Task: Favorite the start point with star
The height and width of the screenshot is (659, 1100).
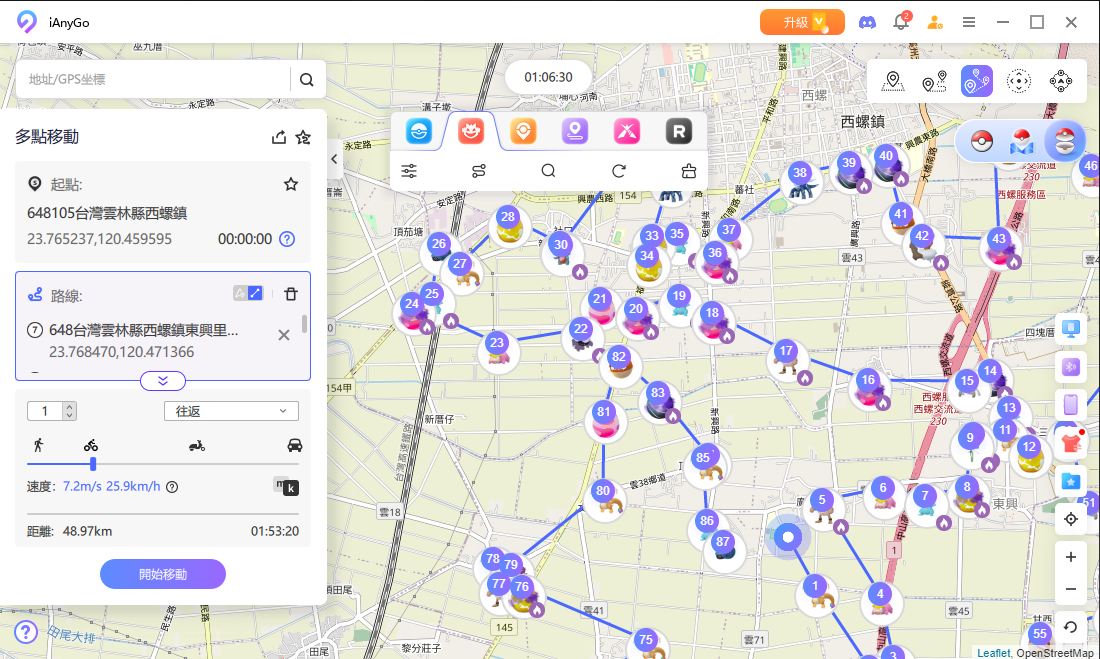Action: point(290,184)
